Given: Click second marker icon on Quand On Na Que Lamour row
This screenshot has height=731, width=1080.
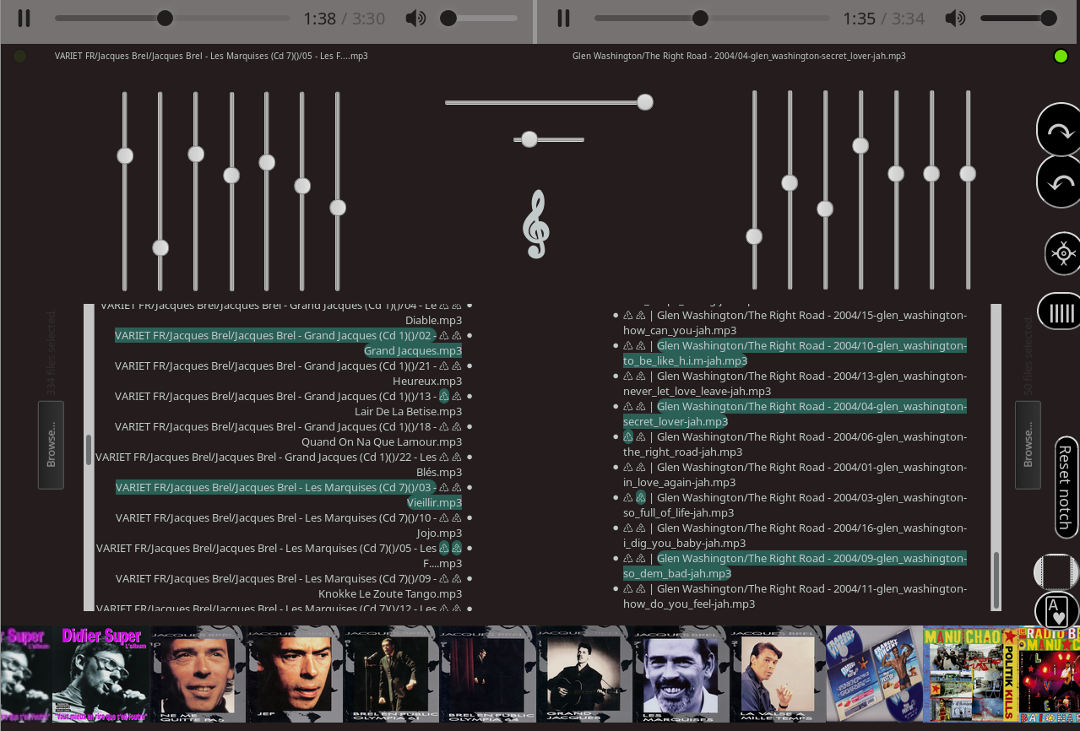Looking at the screenshot, I should (457, 426).
